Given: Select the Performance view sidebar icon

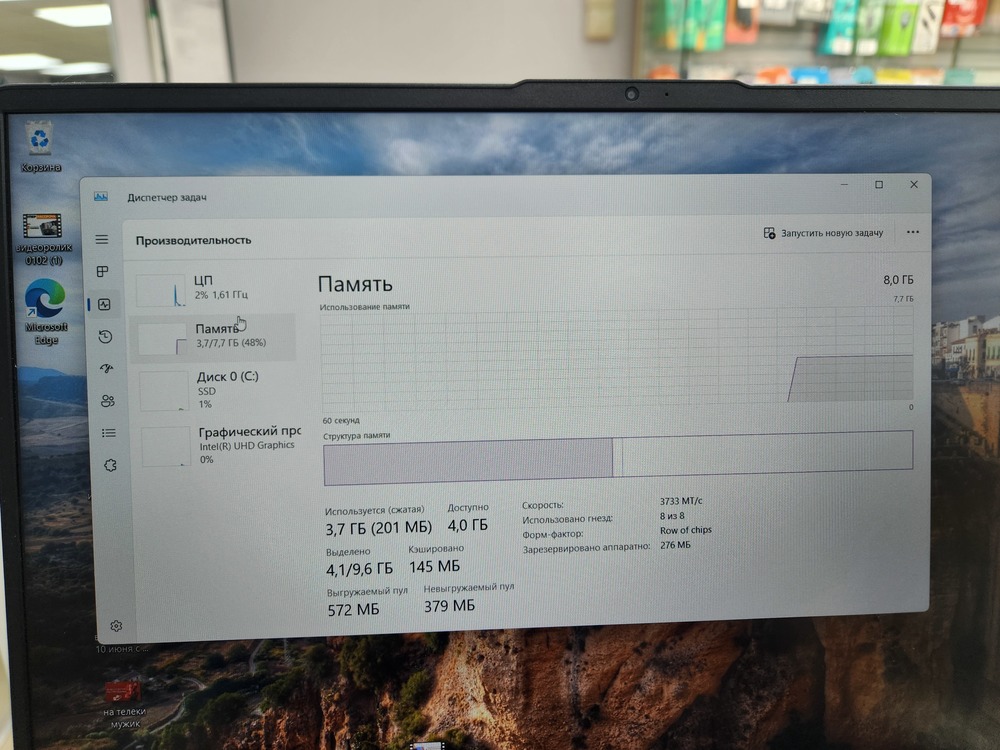Looking at the screenshot, I should [103, 304].
